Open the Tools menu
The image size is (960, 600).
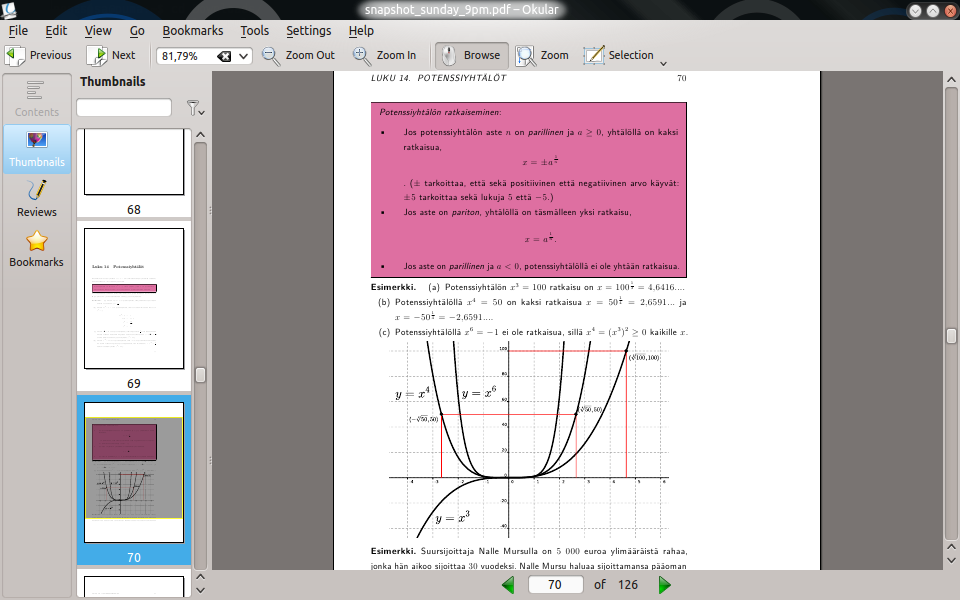(x=255, y=31)
